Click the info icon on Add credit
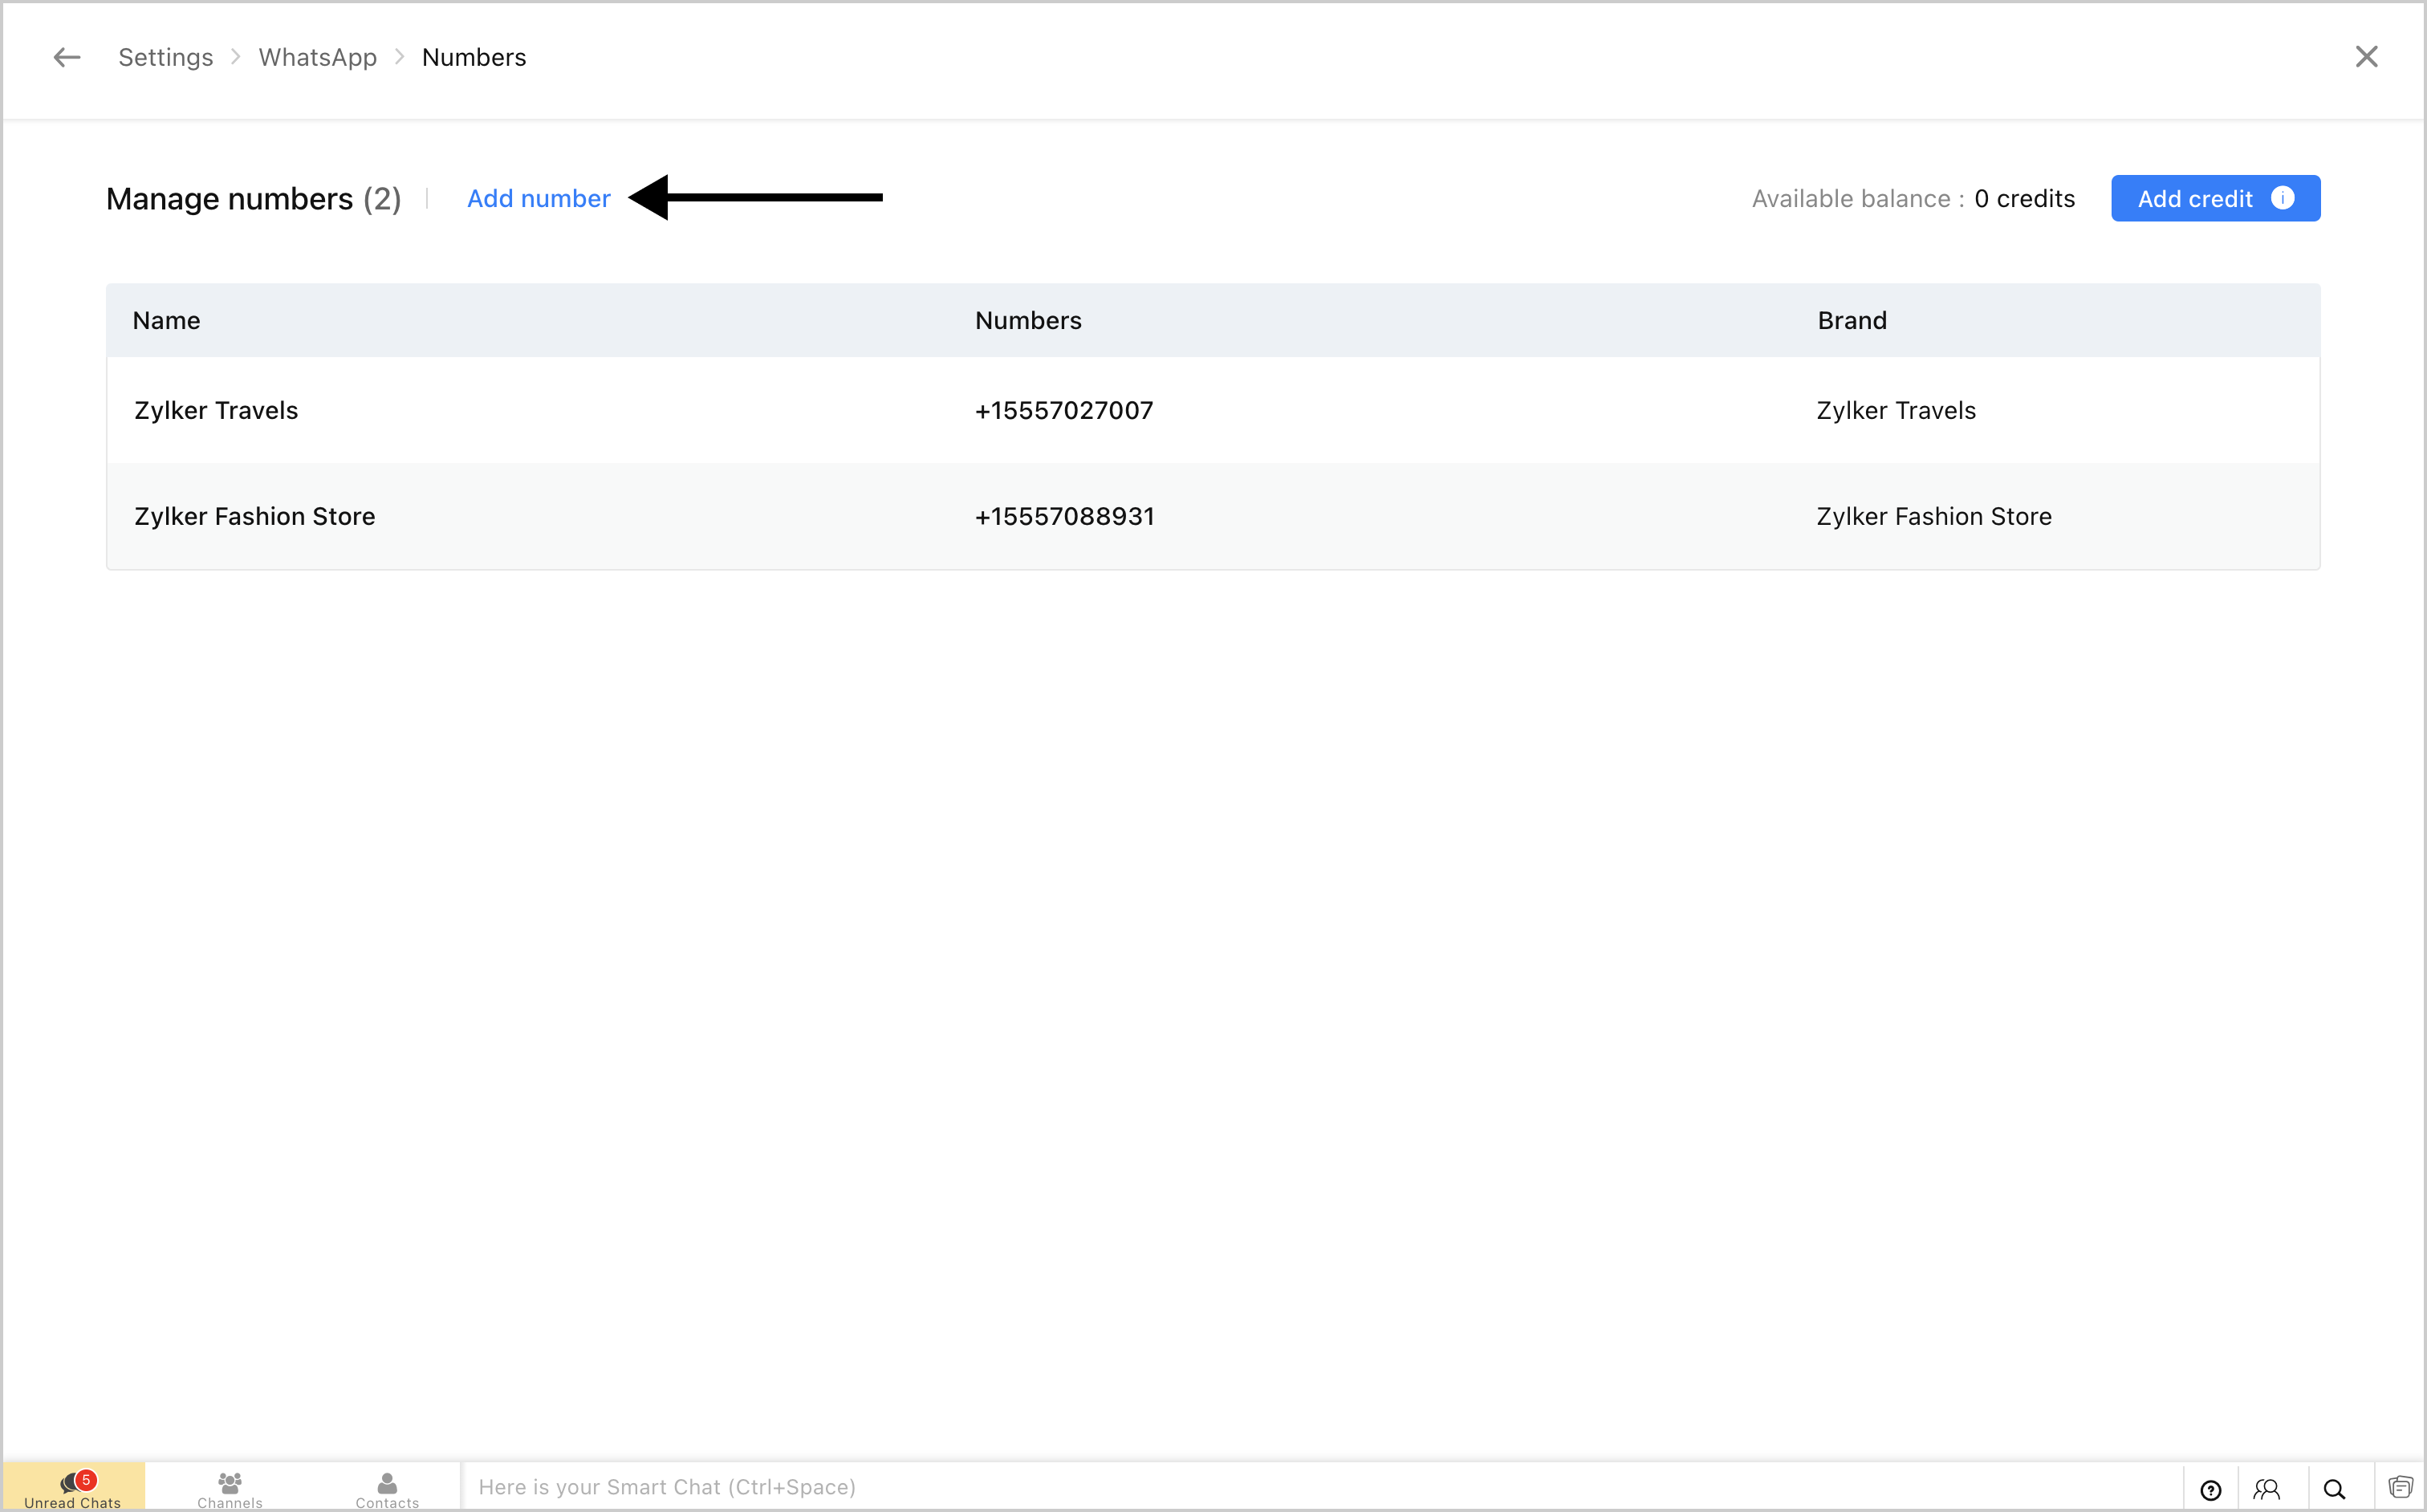This screenshot has width=2427, height=1512. click(x=2283, y=198)
